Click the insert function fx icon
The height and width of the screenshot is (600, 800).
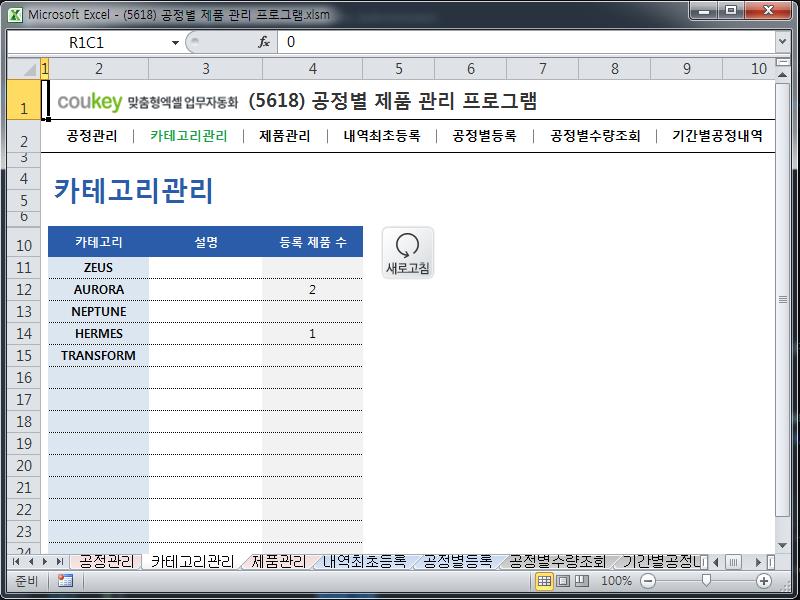264,42
